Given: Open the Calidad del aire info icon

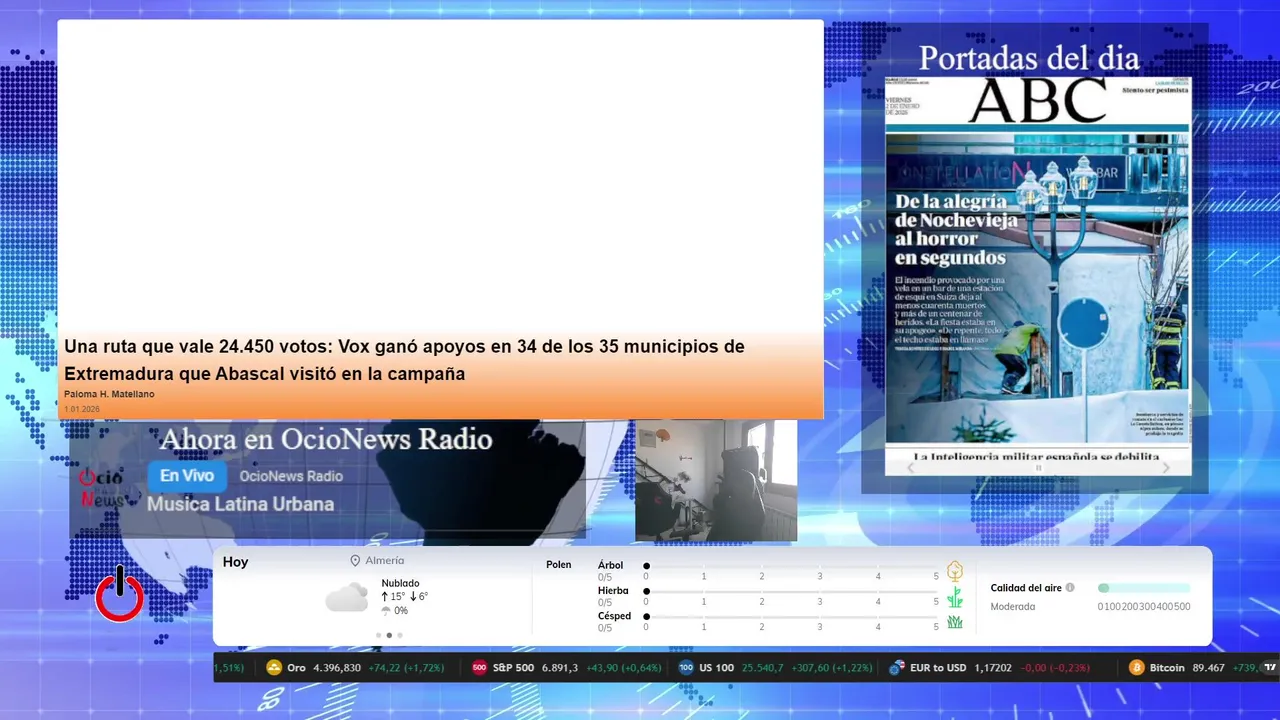Looking at the screenshot, I should click(x=1070, y=588).
